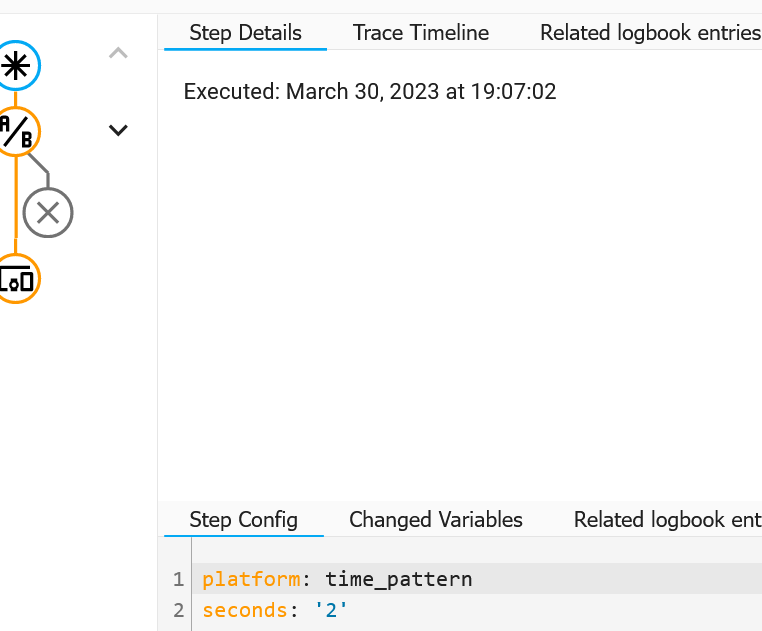This screenshot has height=631, width=762.
Task: Click the gray X failed-branch node
Action: tap(48, 212)
